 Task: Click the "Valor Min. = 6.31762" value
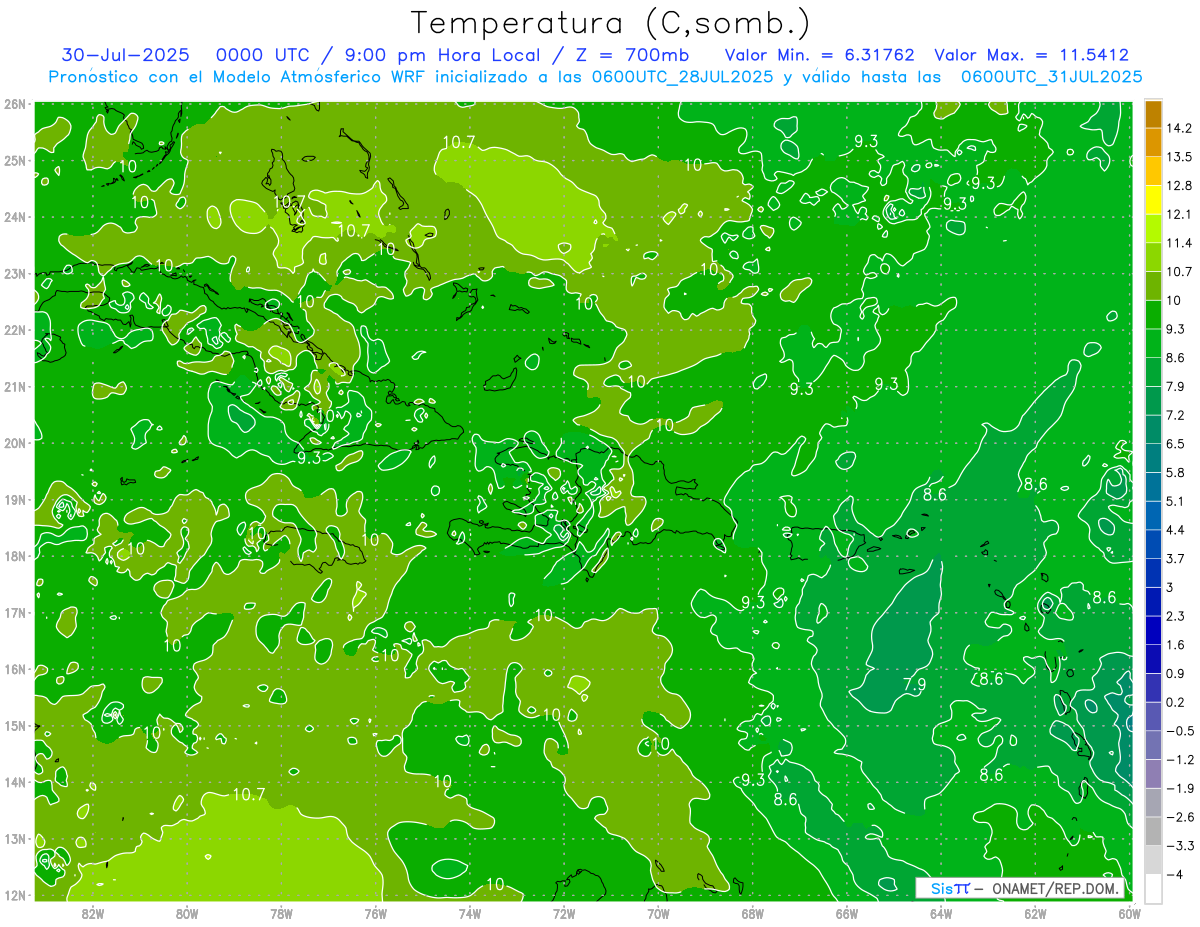(821, 55)
